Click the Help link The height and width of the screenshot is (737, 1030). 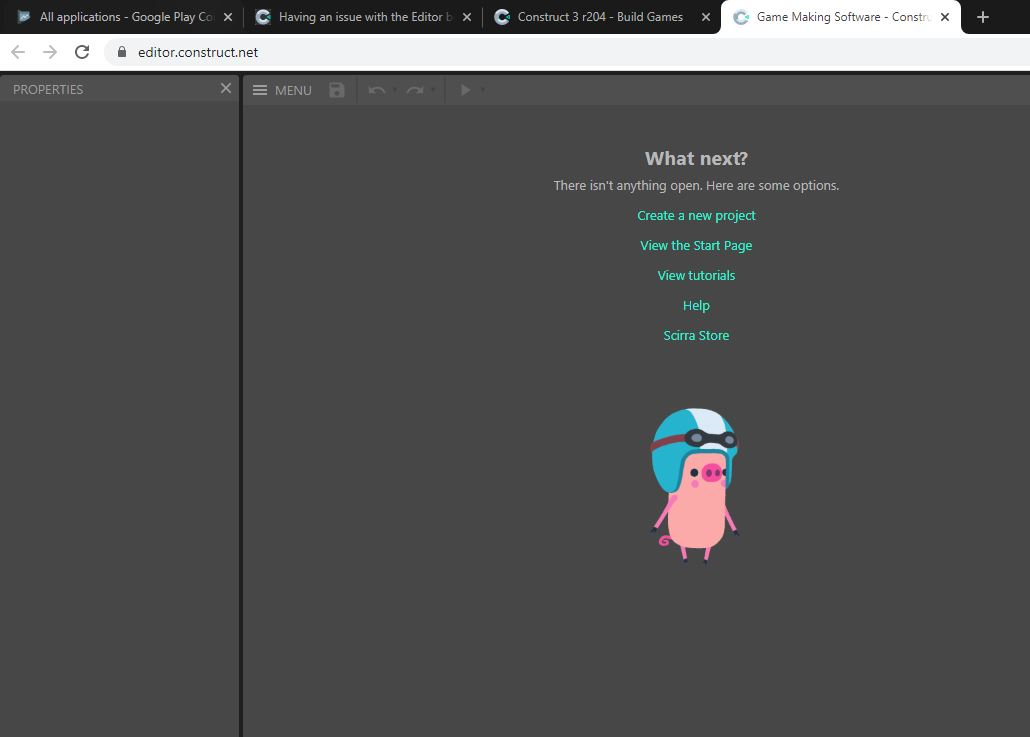tap(696, 305)
